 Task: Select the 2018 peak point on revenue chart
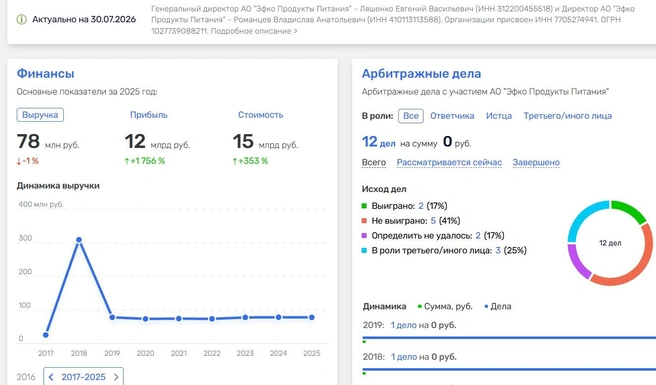click(x=79, y=240)
